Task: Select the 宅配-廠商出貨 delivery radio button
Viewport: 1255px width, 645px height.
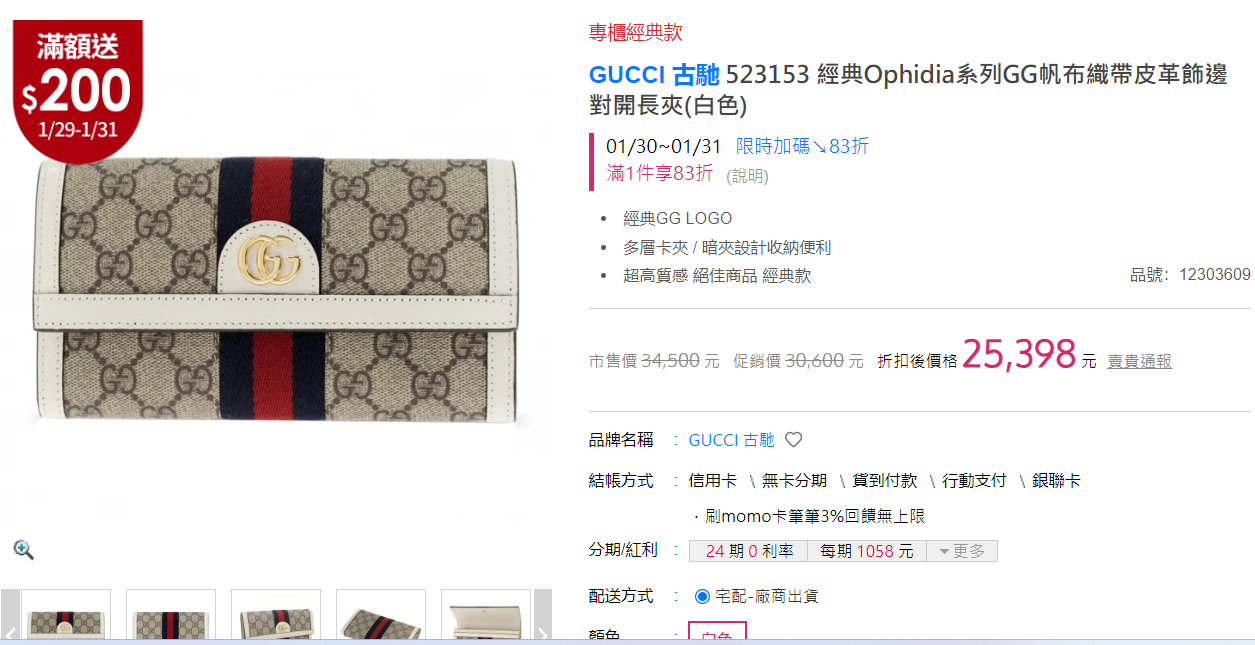Action: tap(702, 596)
